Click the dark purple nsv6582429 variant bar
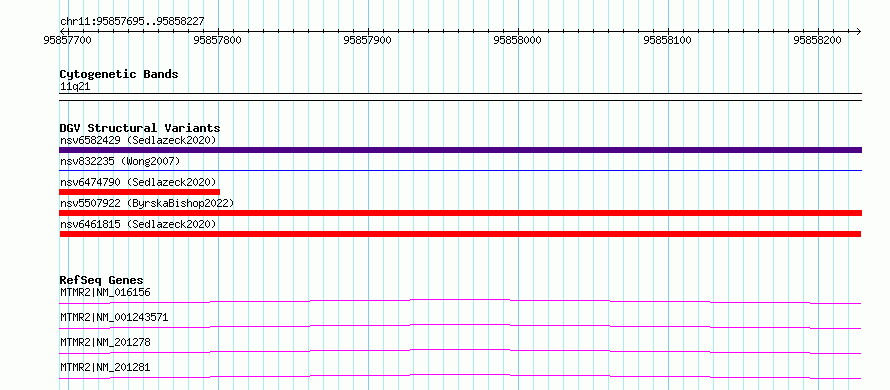 coord(460,150)
